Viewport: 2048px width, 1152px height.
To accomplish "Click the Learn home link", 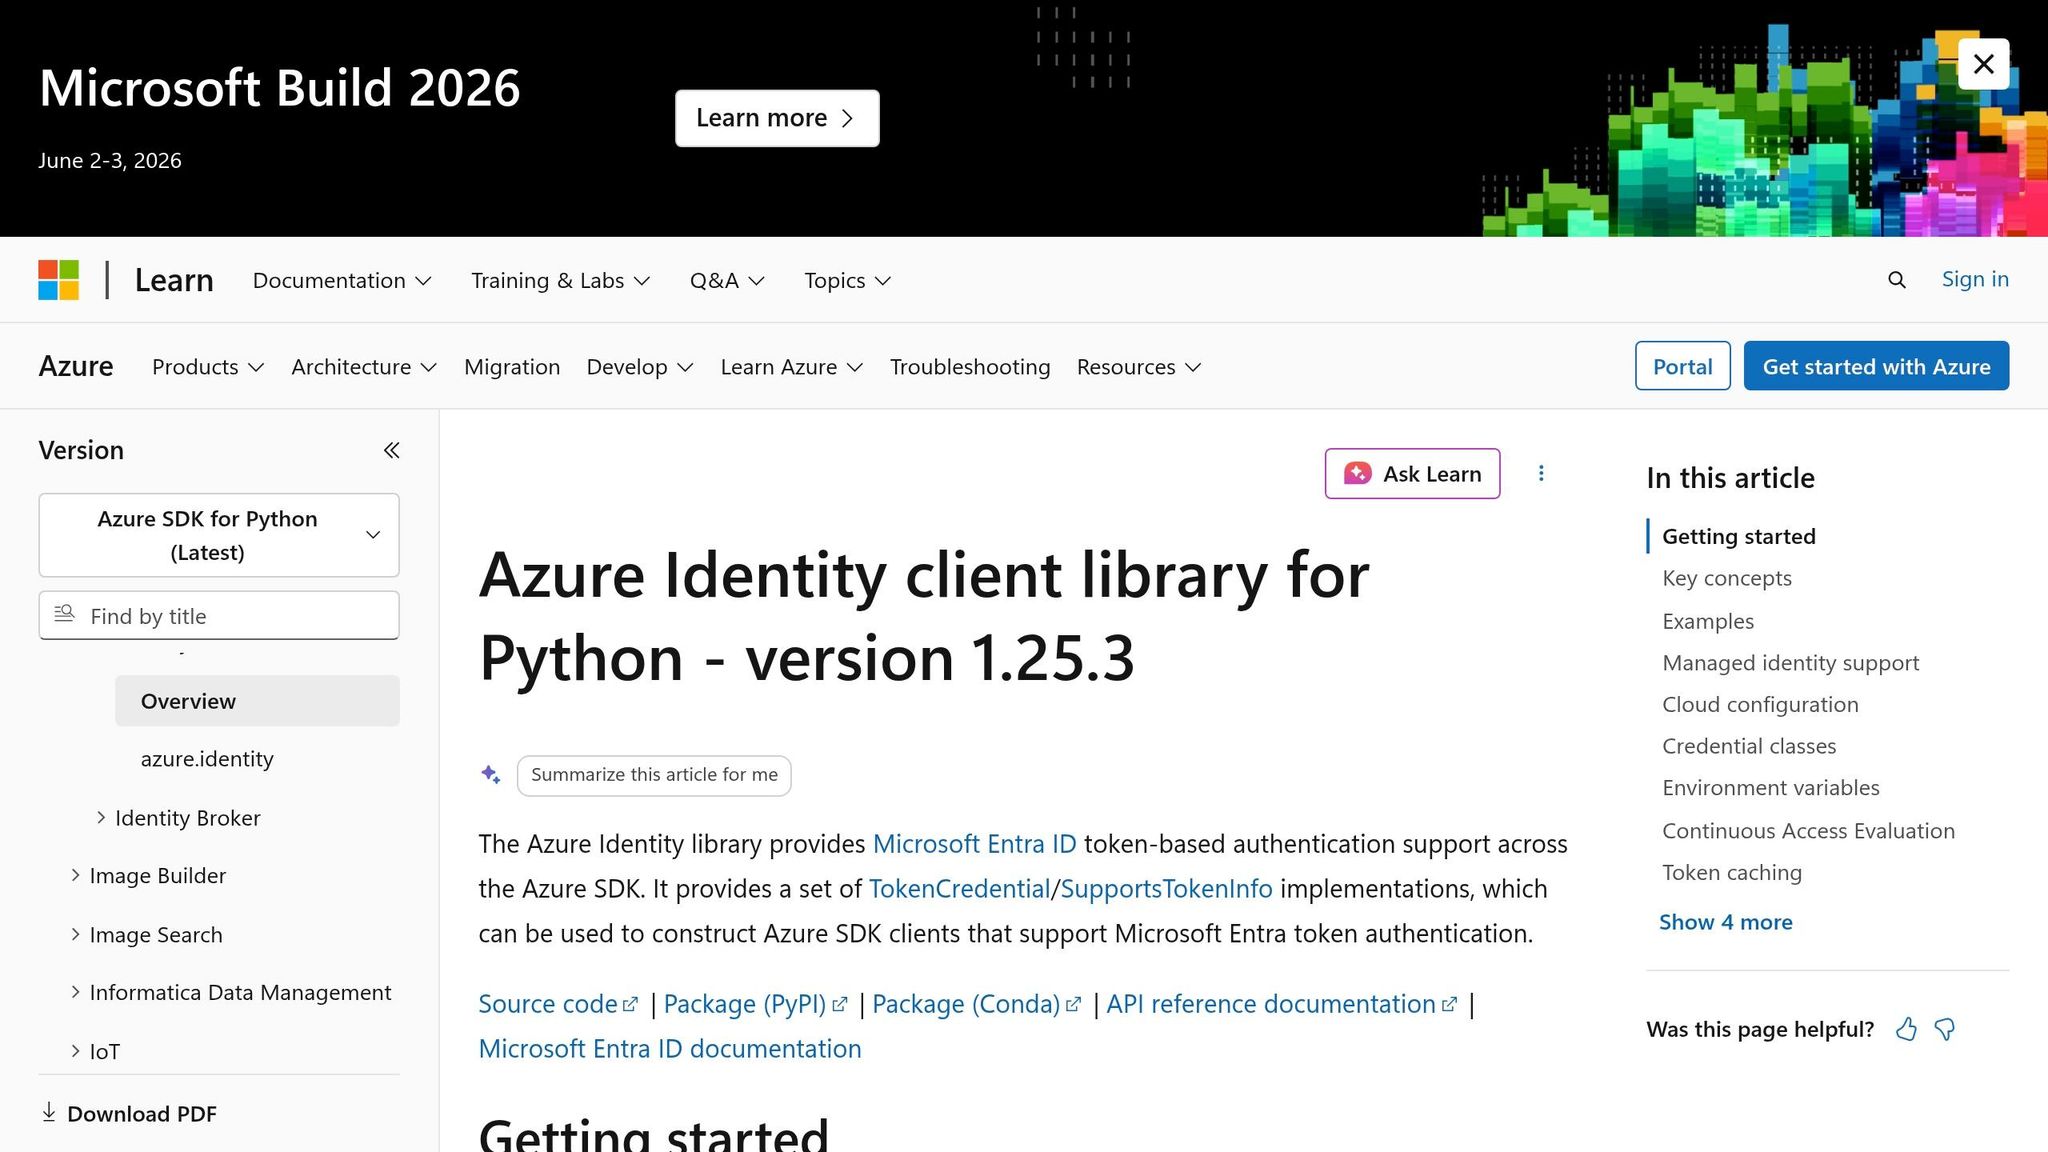I will [174, 280].
